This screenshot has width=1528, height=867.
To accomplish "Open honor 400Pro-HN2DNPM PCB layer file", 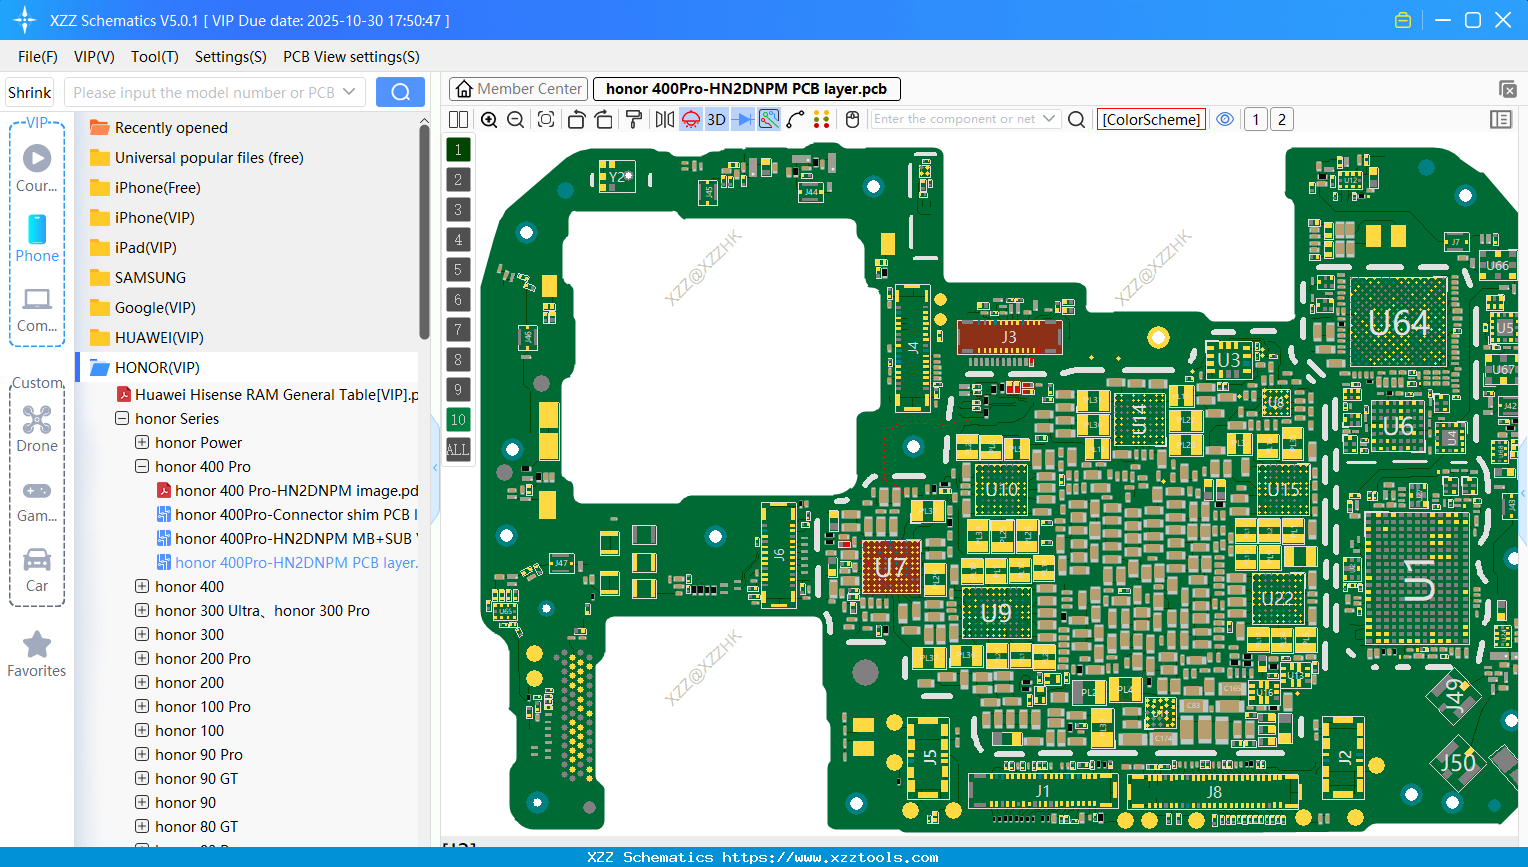I will tap(287, 562).
